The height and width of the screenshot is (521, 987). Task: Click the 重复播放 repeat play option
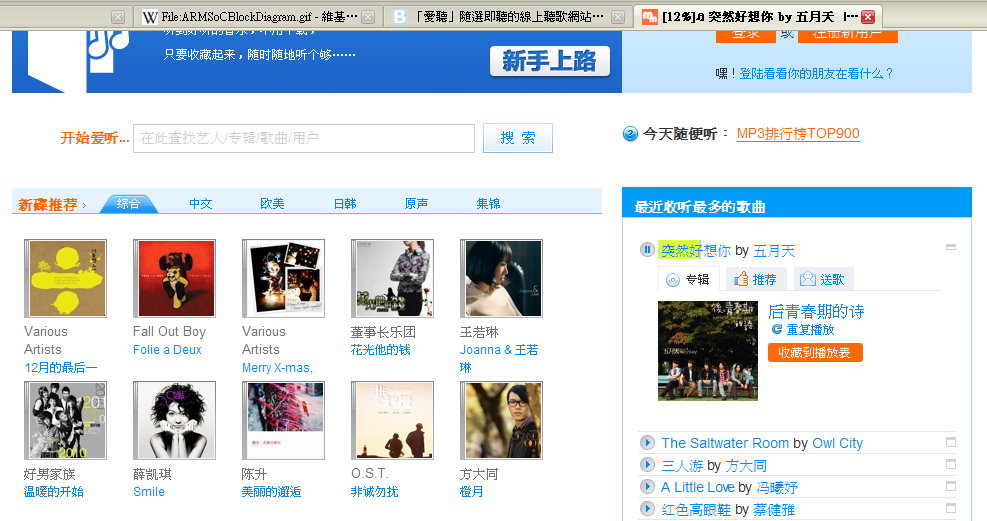point(803,330)
